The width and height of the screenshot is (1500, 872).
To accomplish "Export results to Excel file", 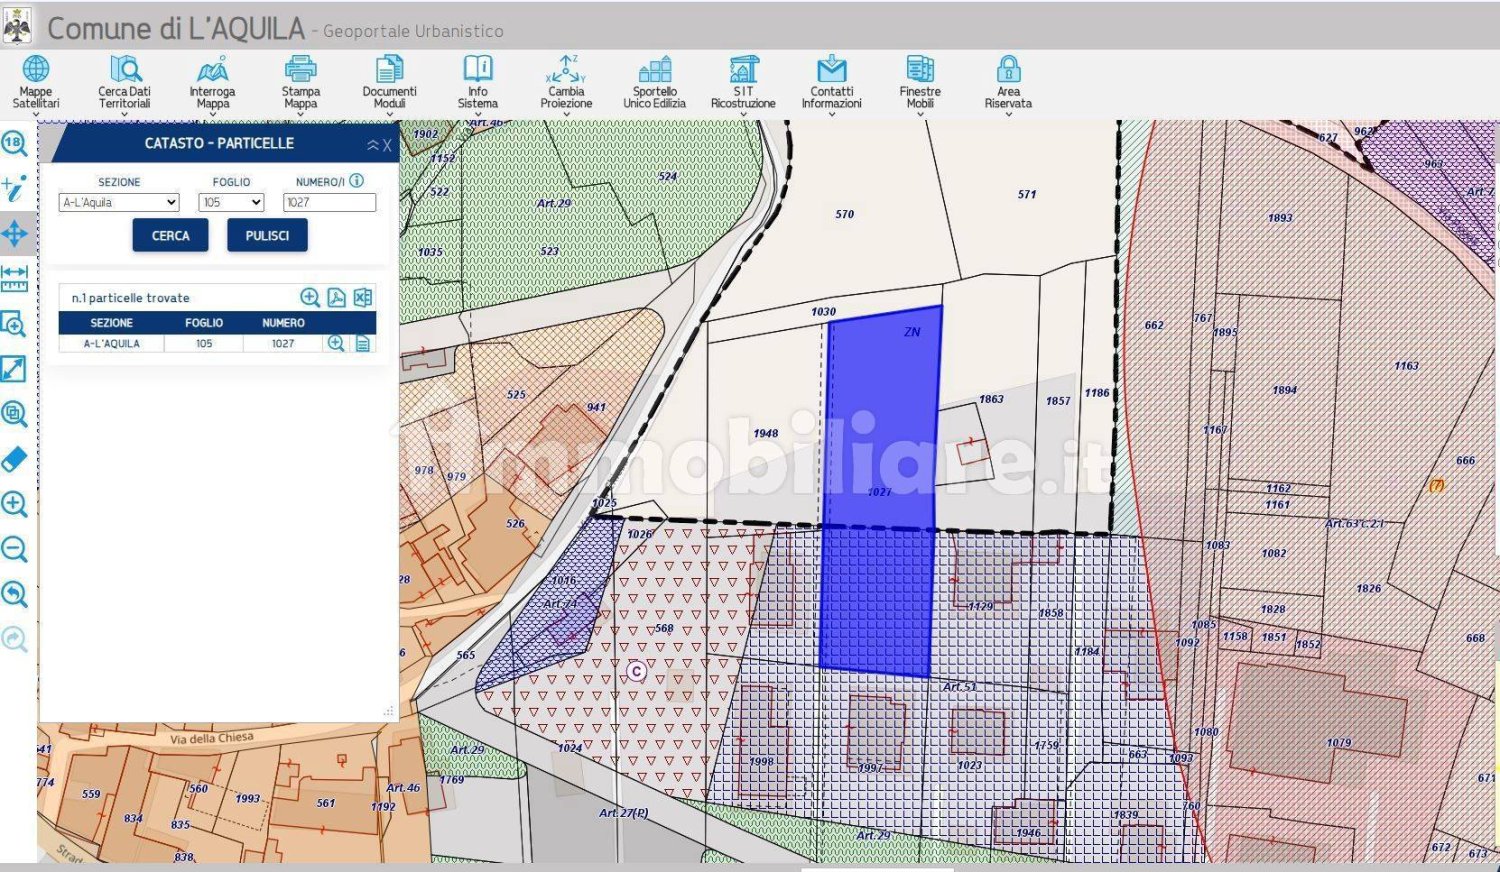I will click(362, 298).
